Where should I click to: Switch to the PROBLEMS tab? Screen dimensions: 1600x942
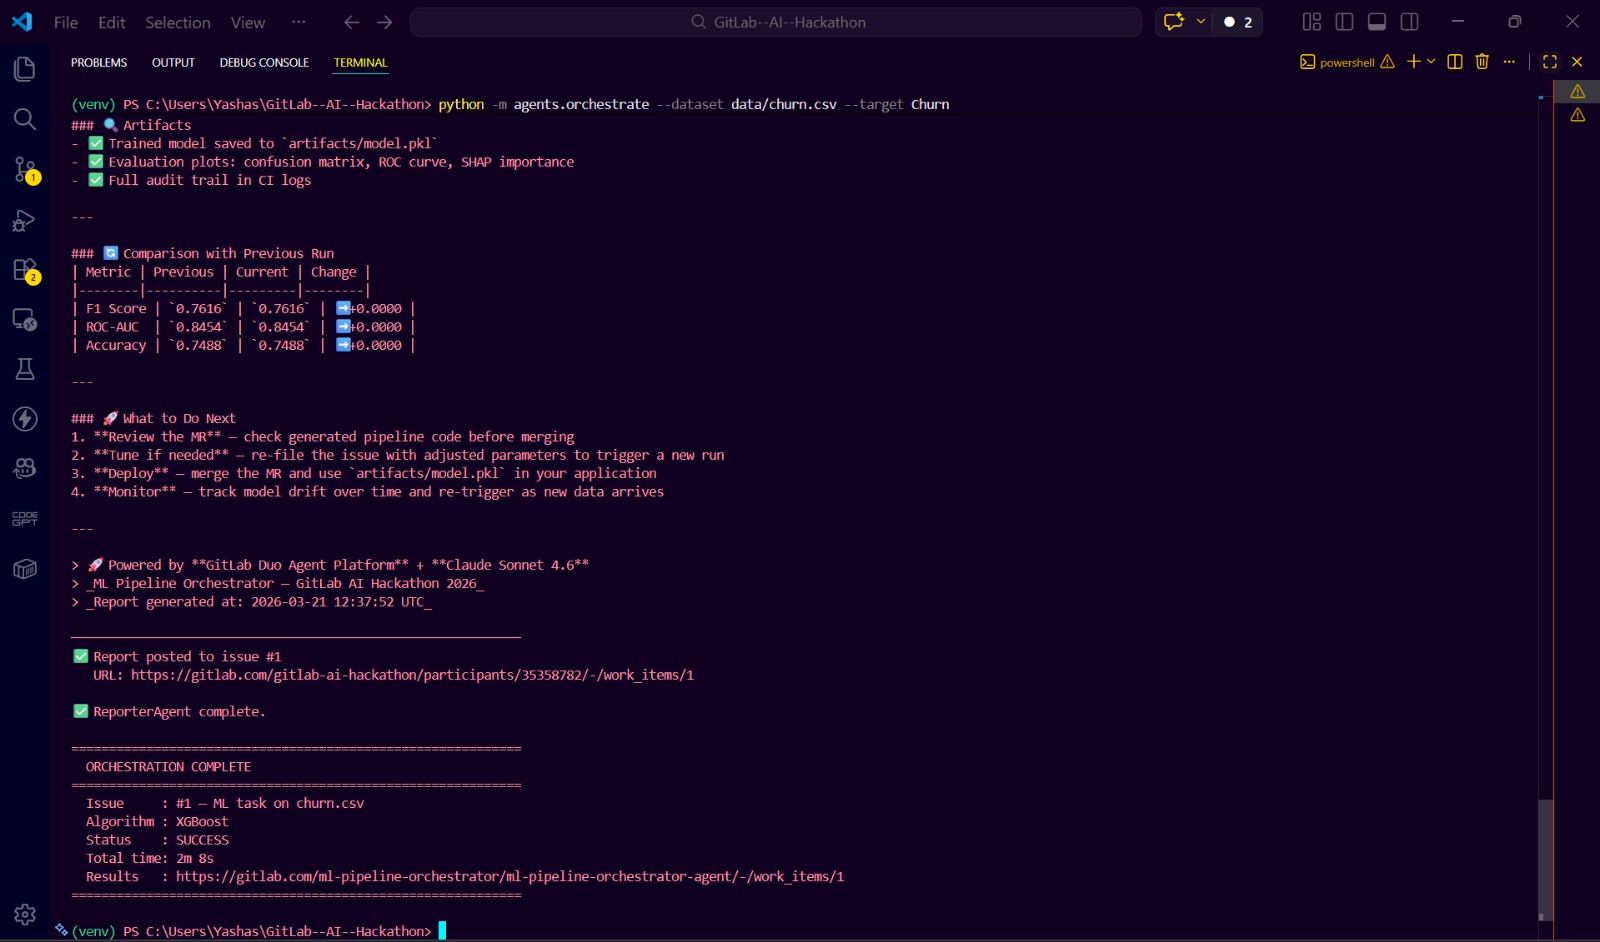point(99,62)
